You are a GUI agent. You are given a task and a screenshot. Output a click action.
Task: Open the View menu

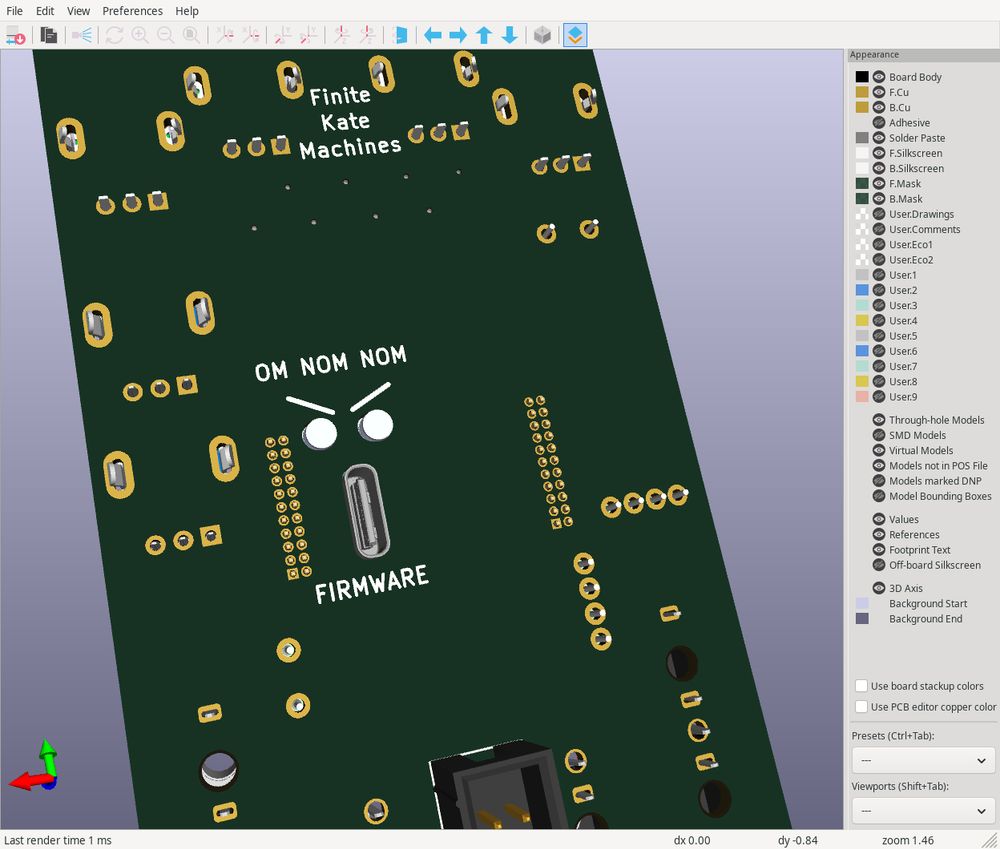pos(78,11)
